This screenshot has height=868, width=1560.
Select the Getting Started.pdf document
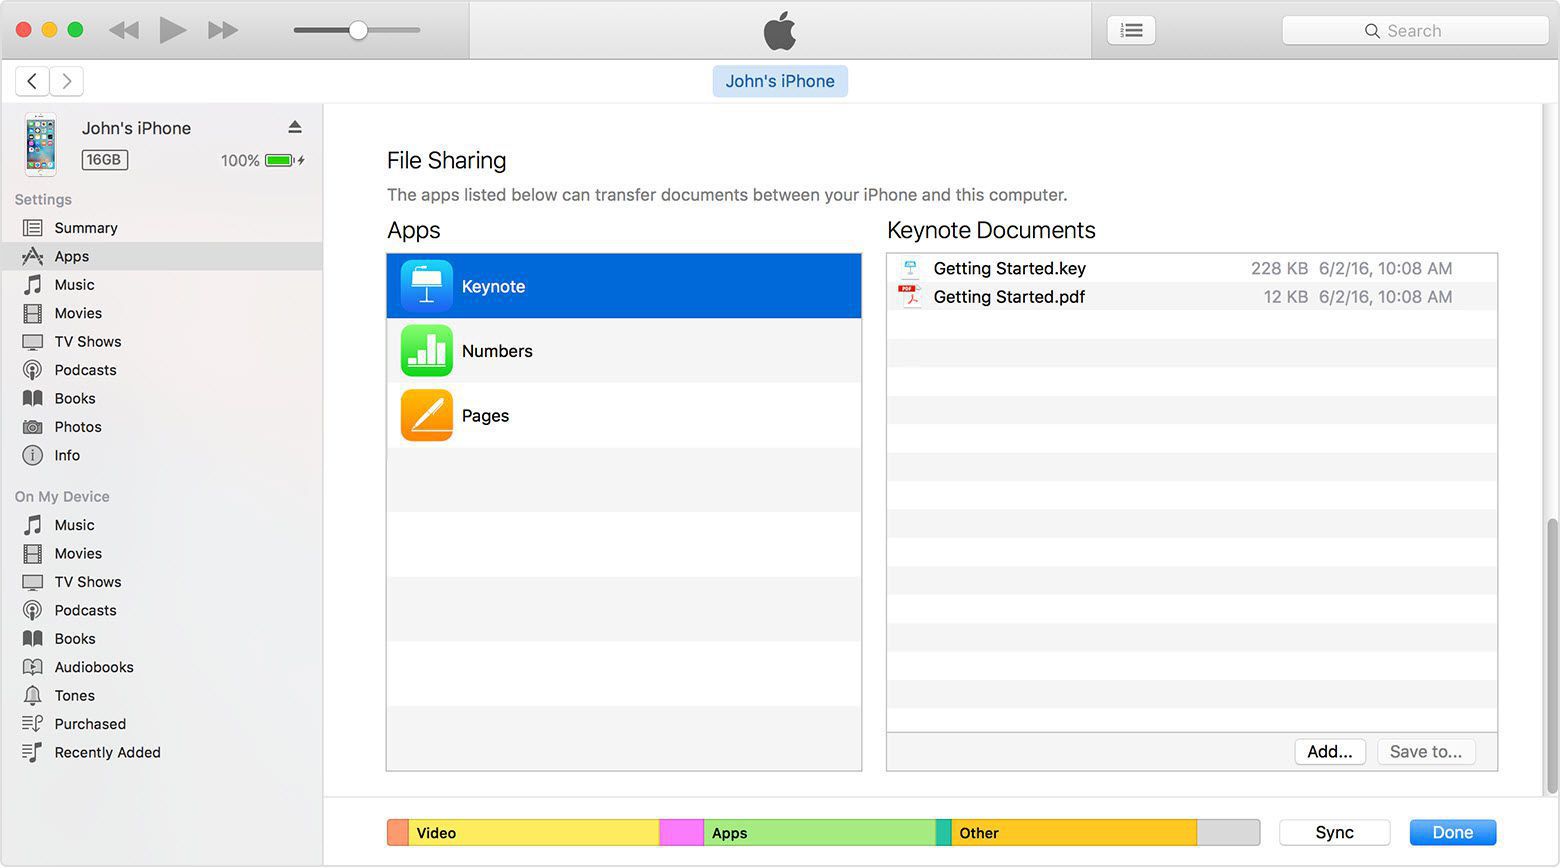pos(1192,297)
